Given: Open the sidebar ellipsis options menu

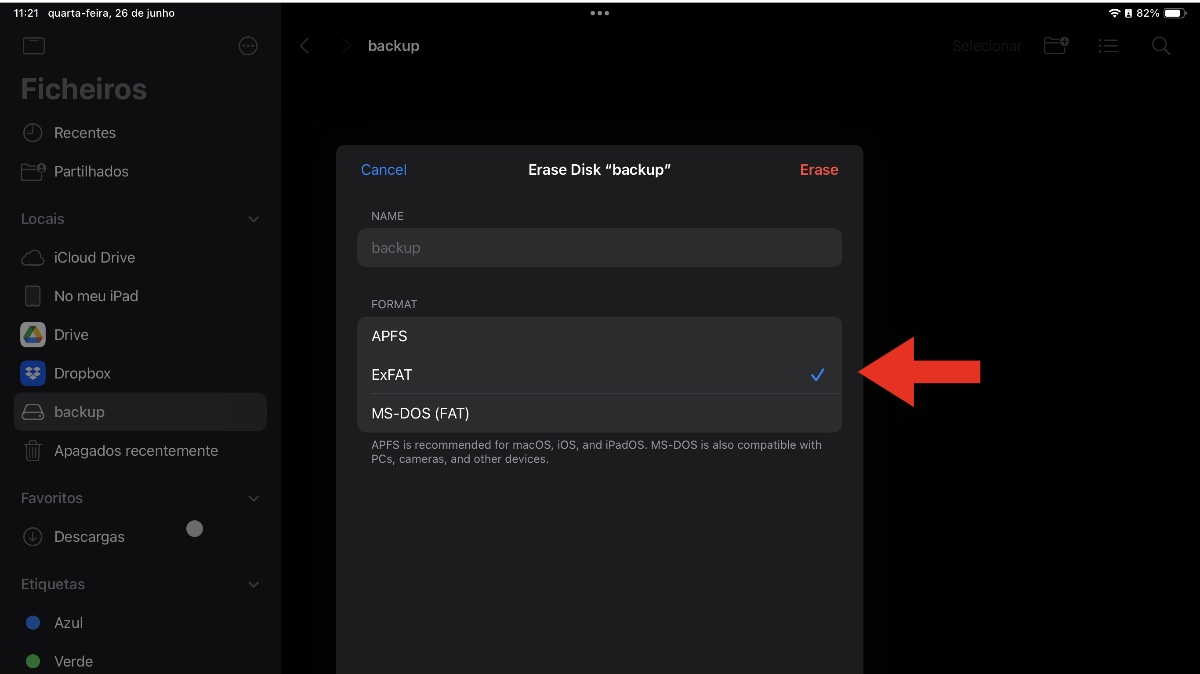Looking at the screenshot, I should [248, 46].
